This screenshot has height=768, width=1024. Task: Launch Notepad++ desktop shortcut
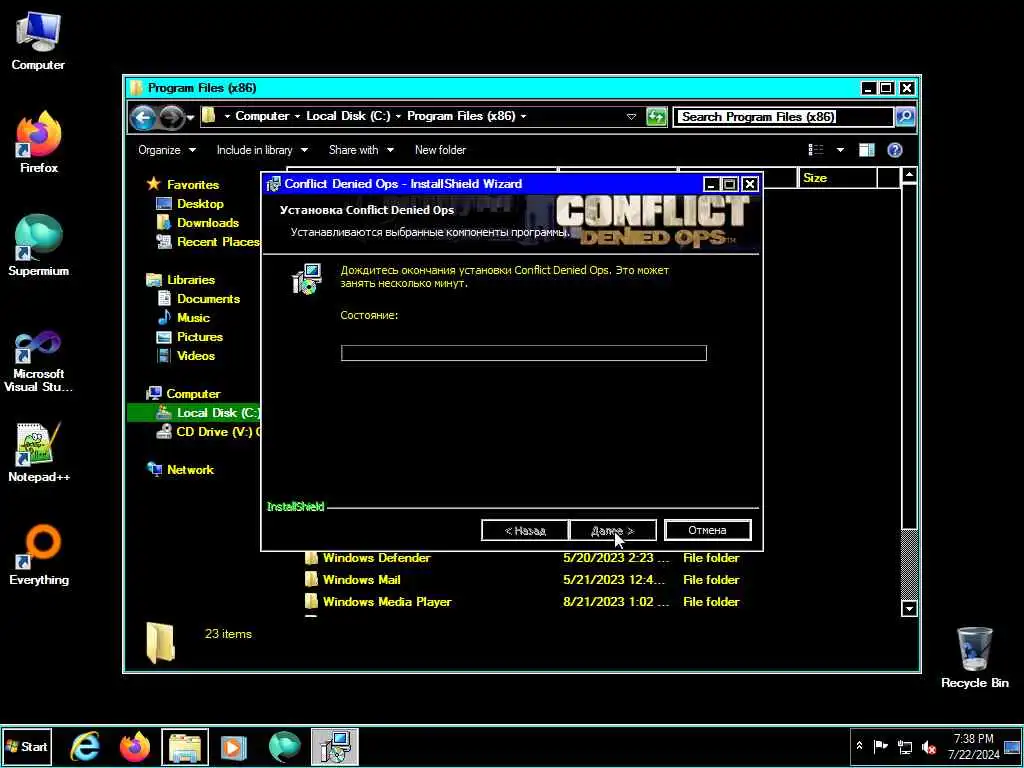39,452
